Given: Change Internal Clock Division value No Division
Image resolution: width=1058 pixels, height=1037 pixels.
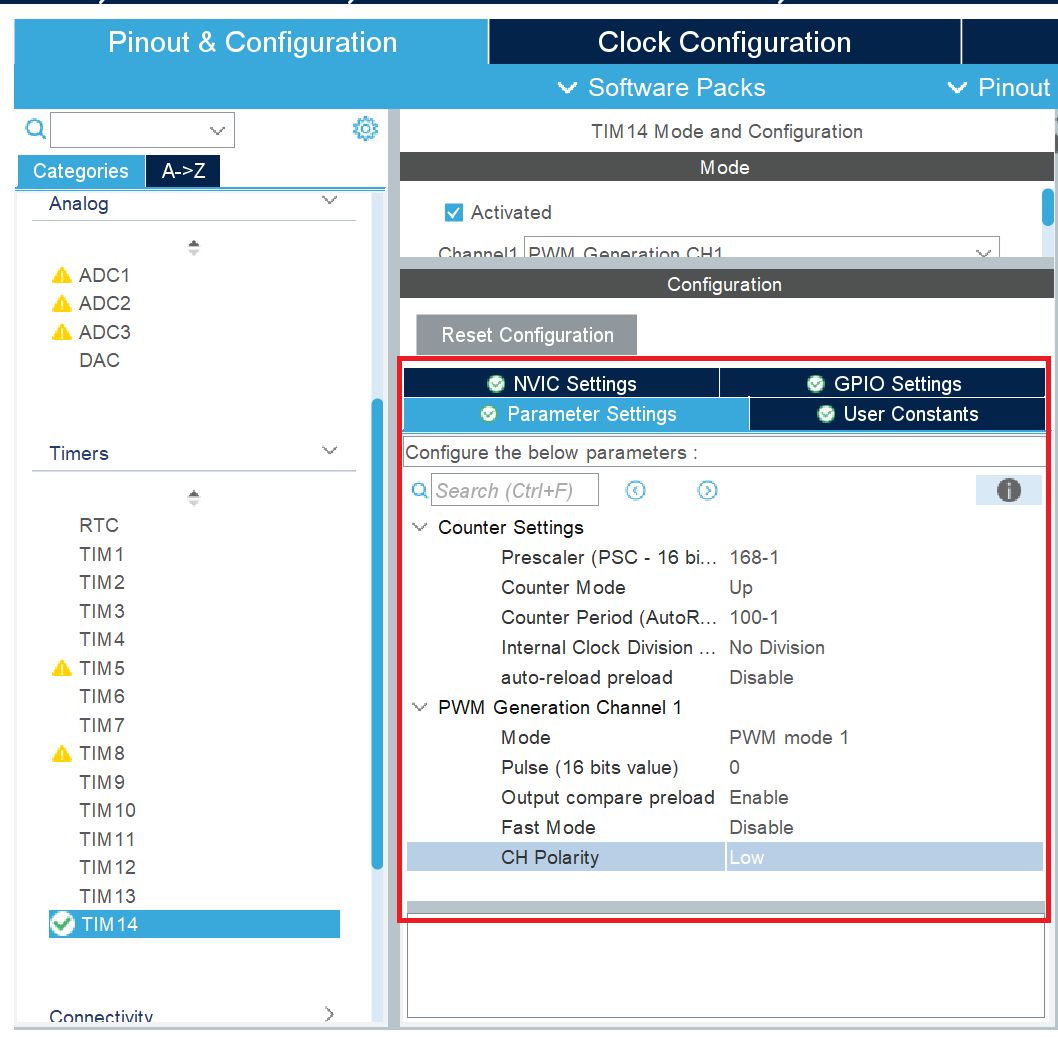Looking at the screenshot, I should [777, 648].
